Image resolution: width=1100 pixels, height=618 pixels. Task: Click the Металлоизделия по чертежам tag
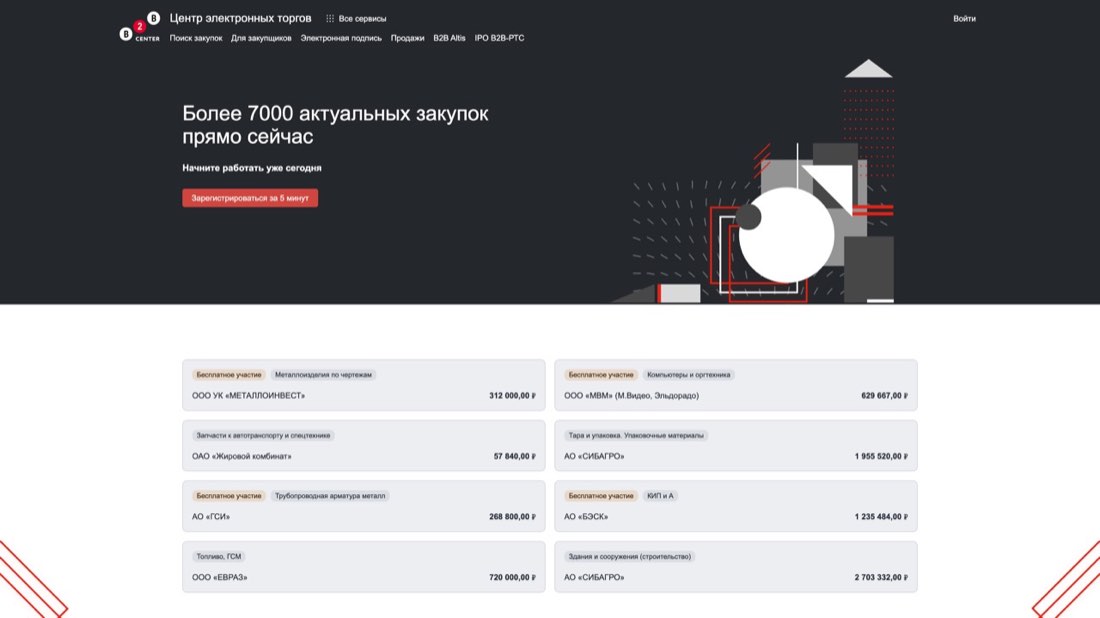pyautogui.click(x=323, y=375)
